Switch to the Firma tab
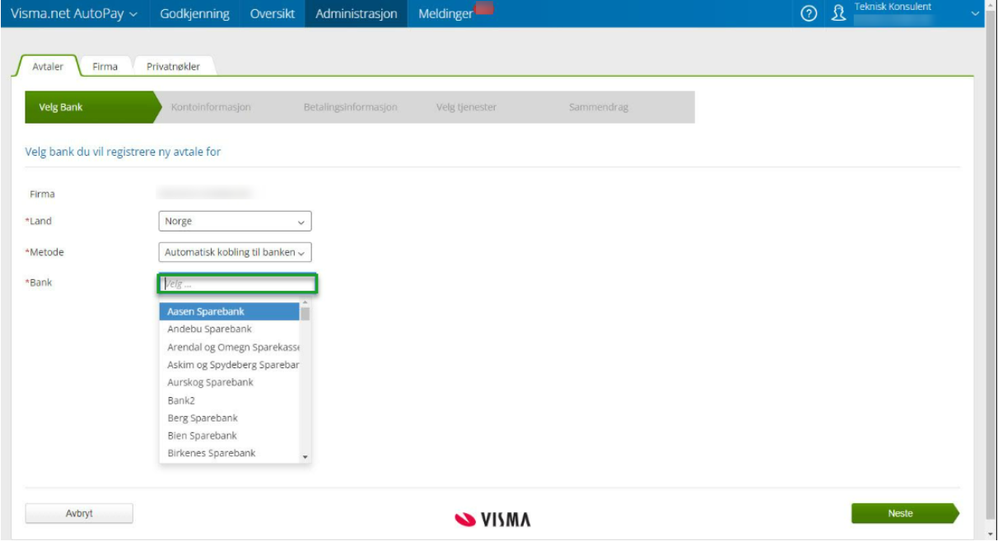The height and width of the screenshot is (542, 998). 105,66
